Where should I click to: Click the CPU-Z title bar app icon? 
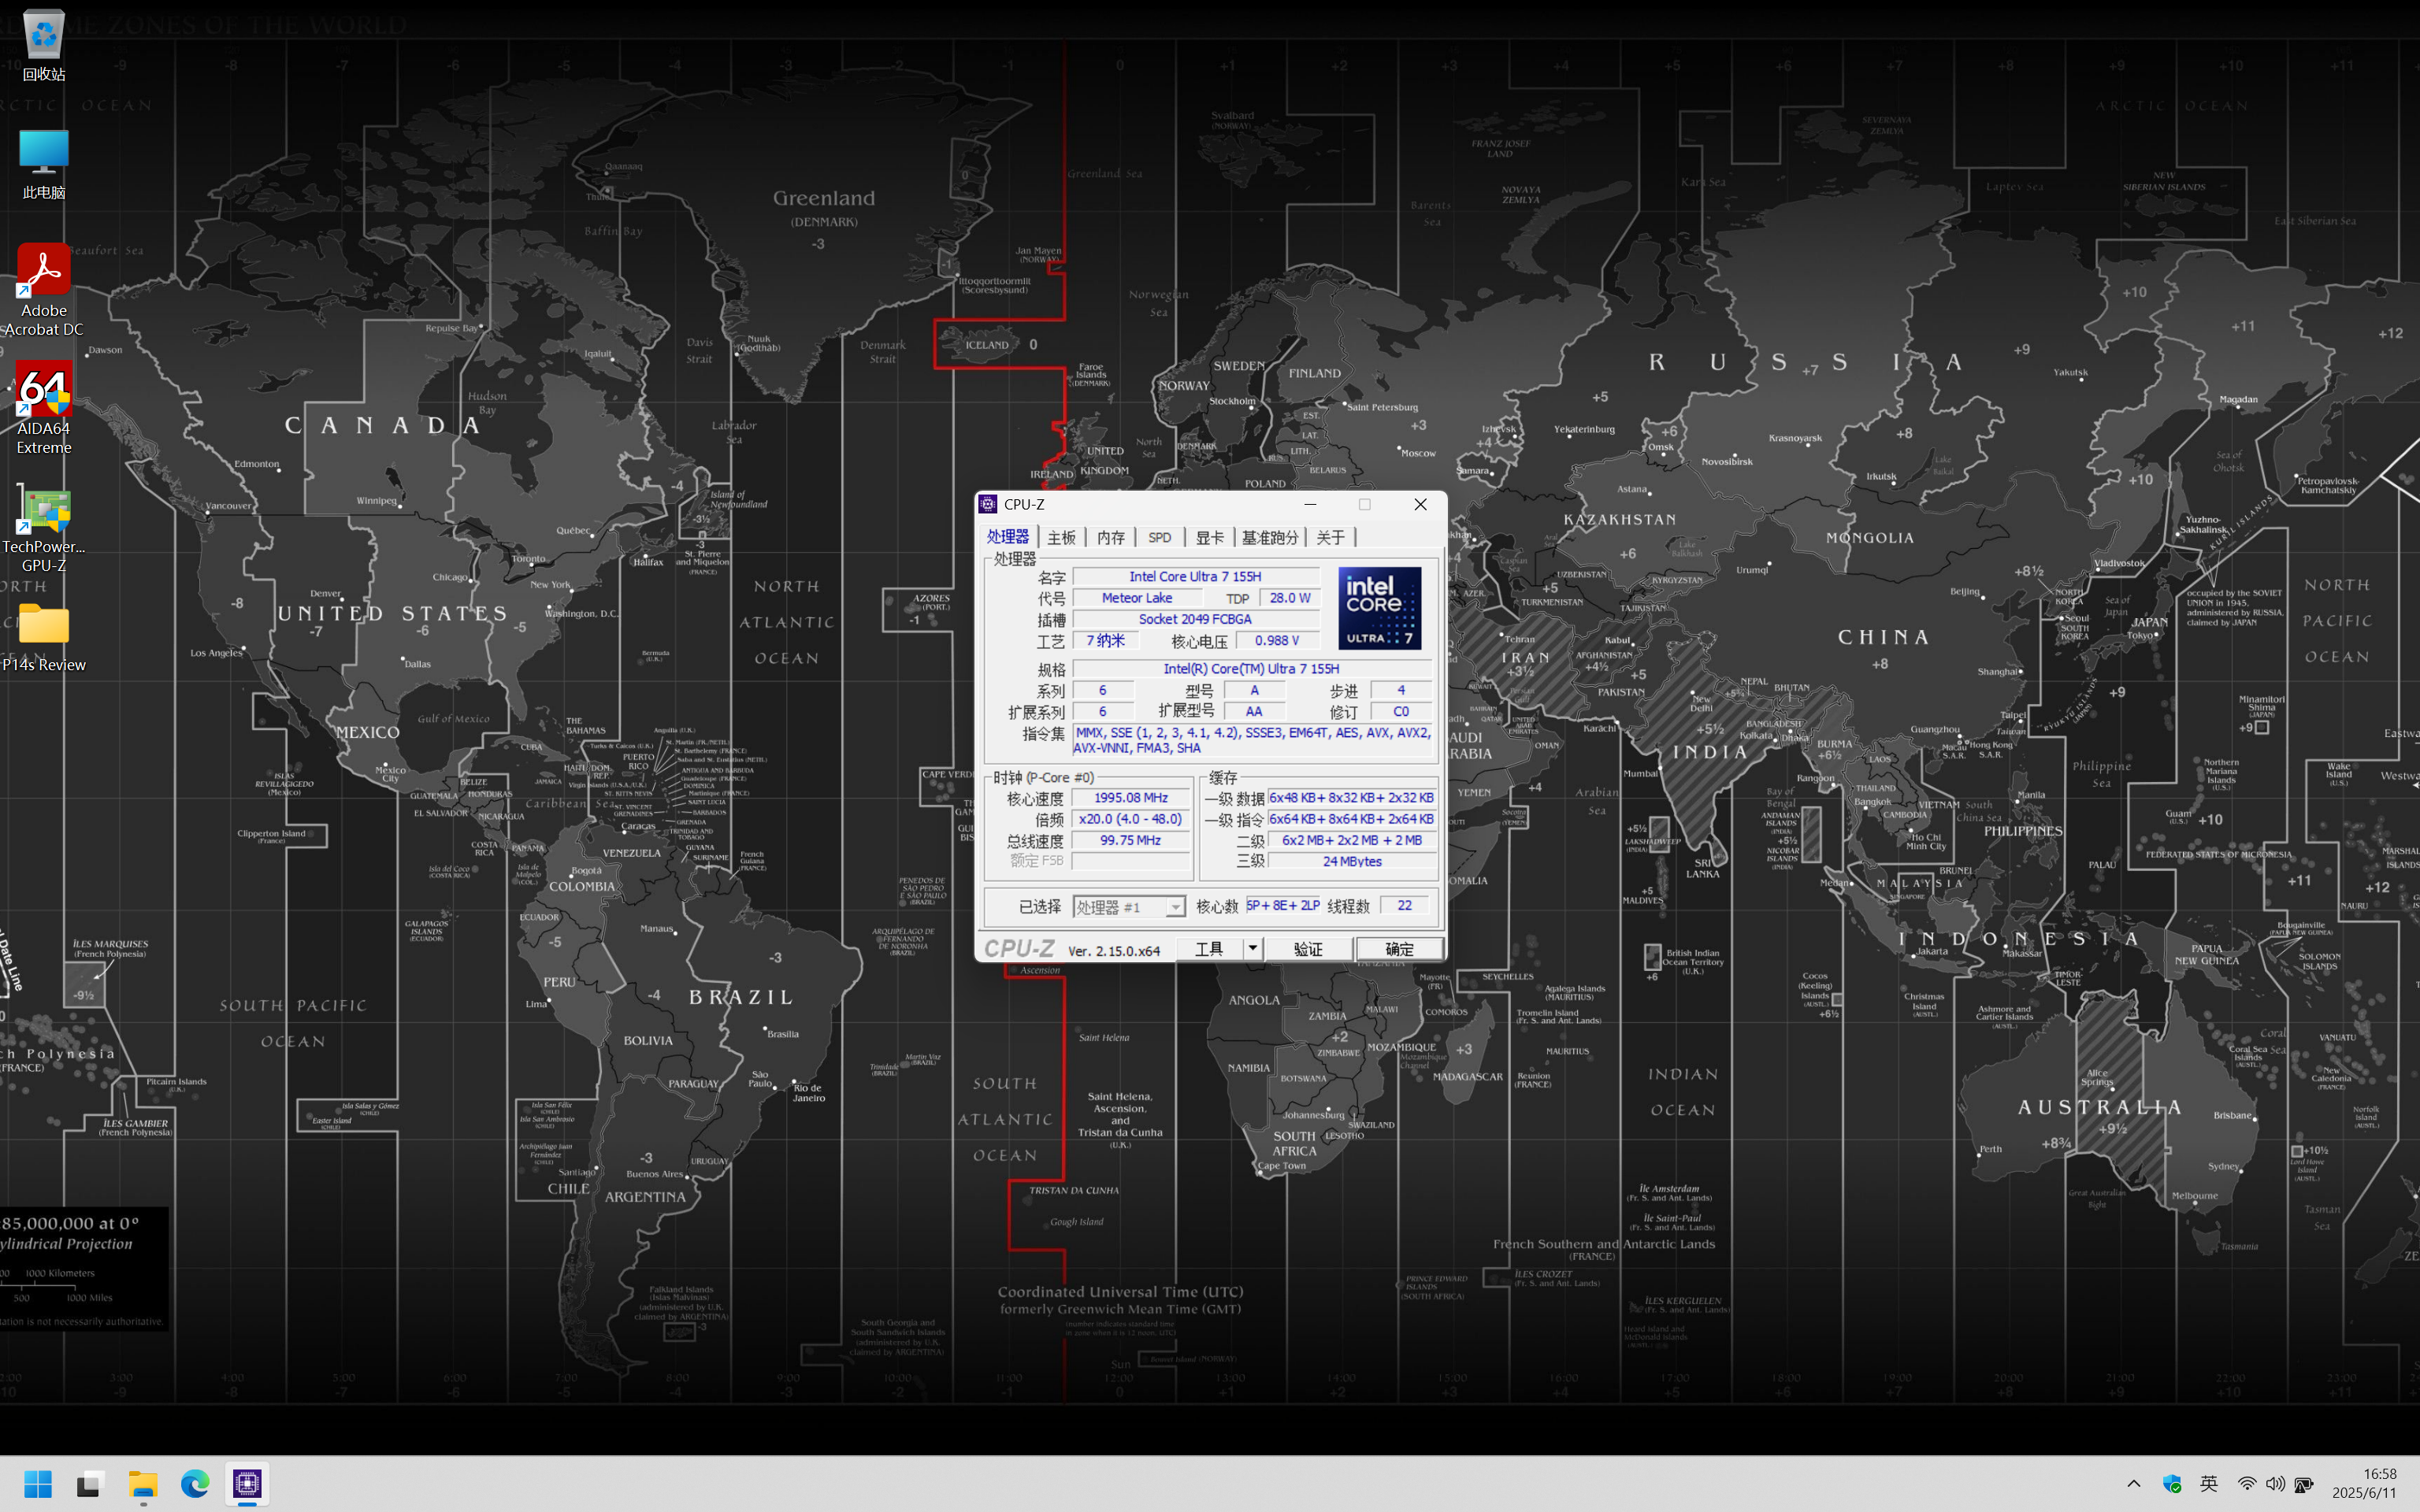tap(988, 504)
